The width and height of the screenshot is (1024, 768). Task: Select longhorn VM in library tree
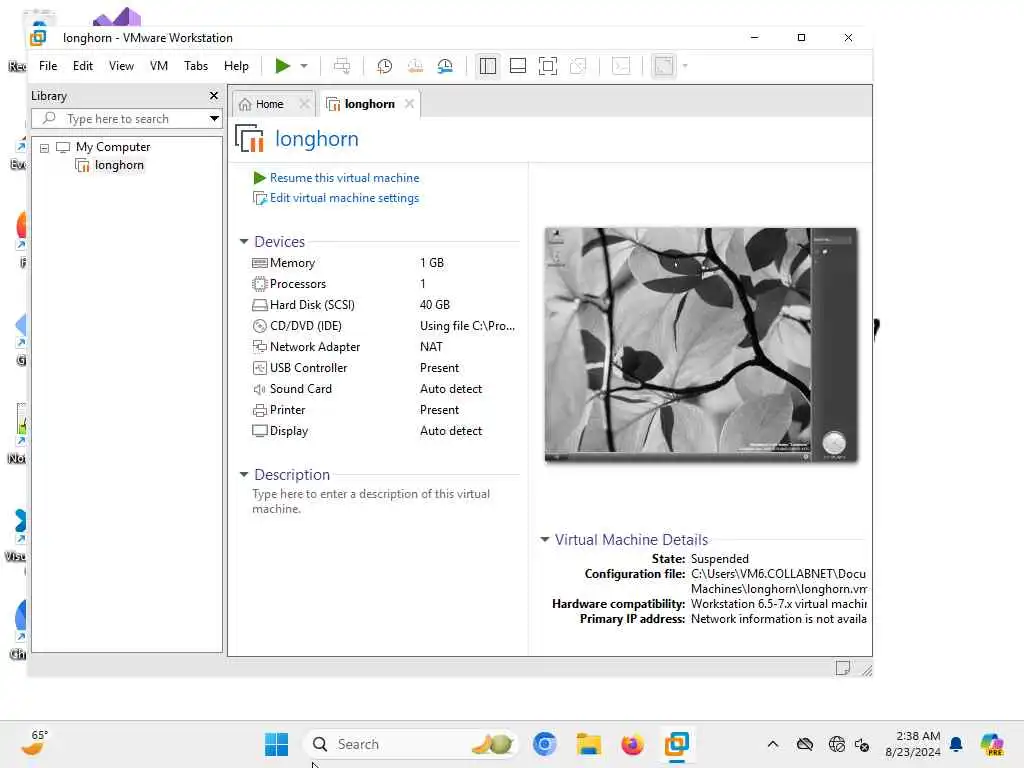[x=119, y=165]
